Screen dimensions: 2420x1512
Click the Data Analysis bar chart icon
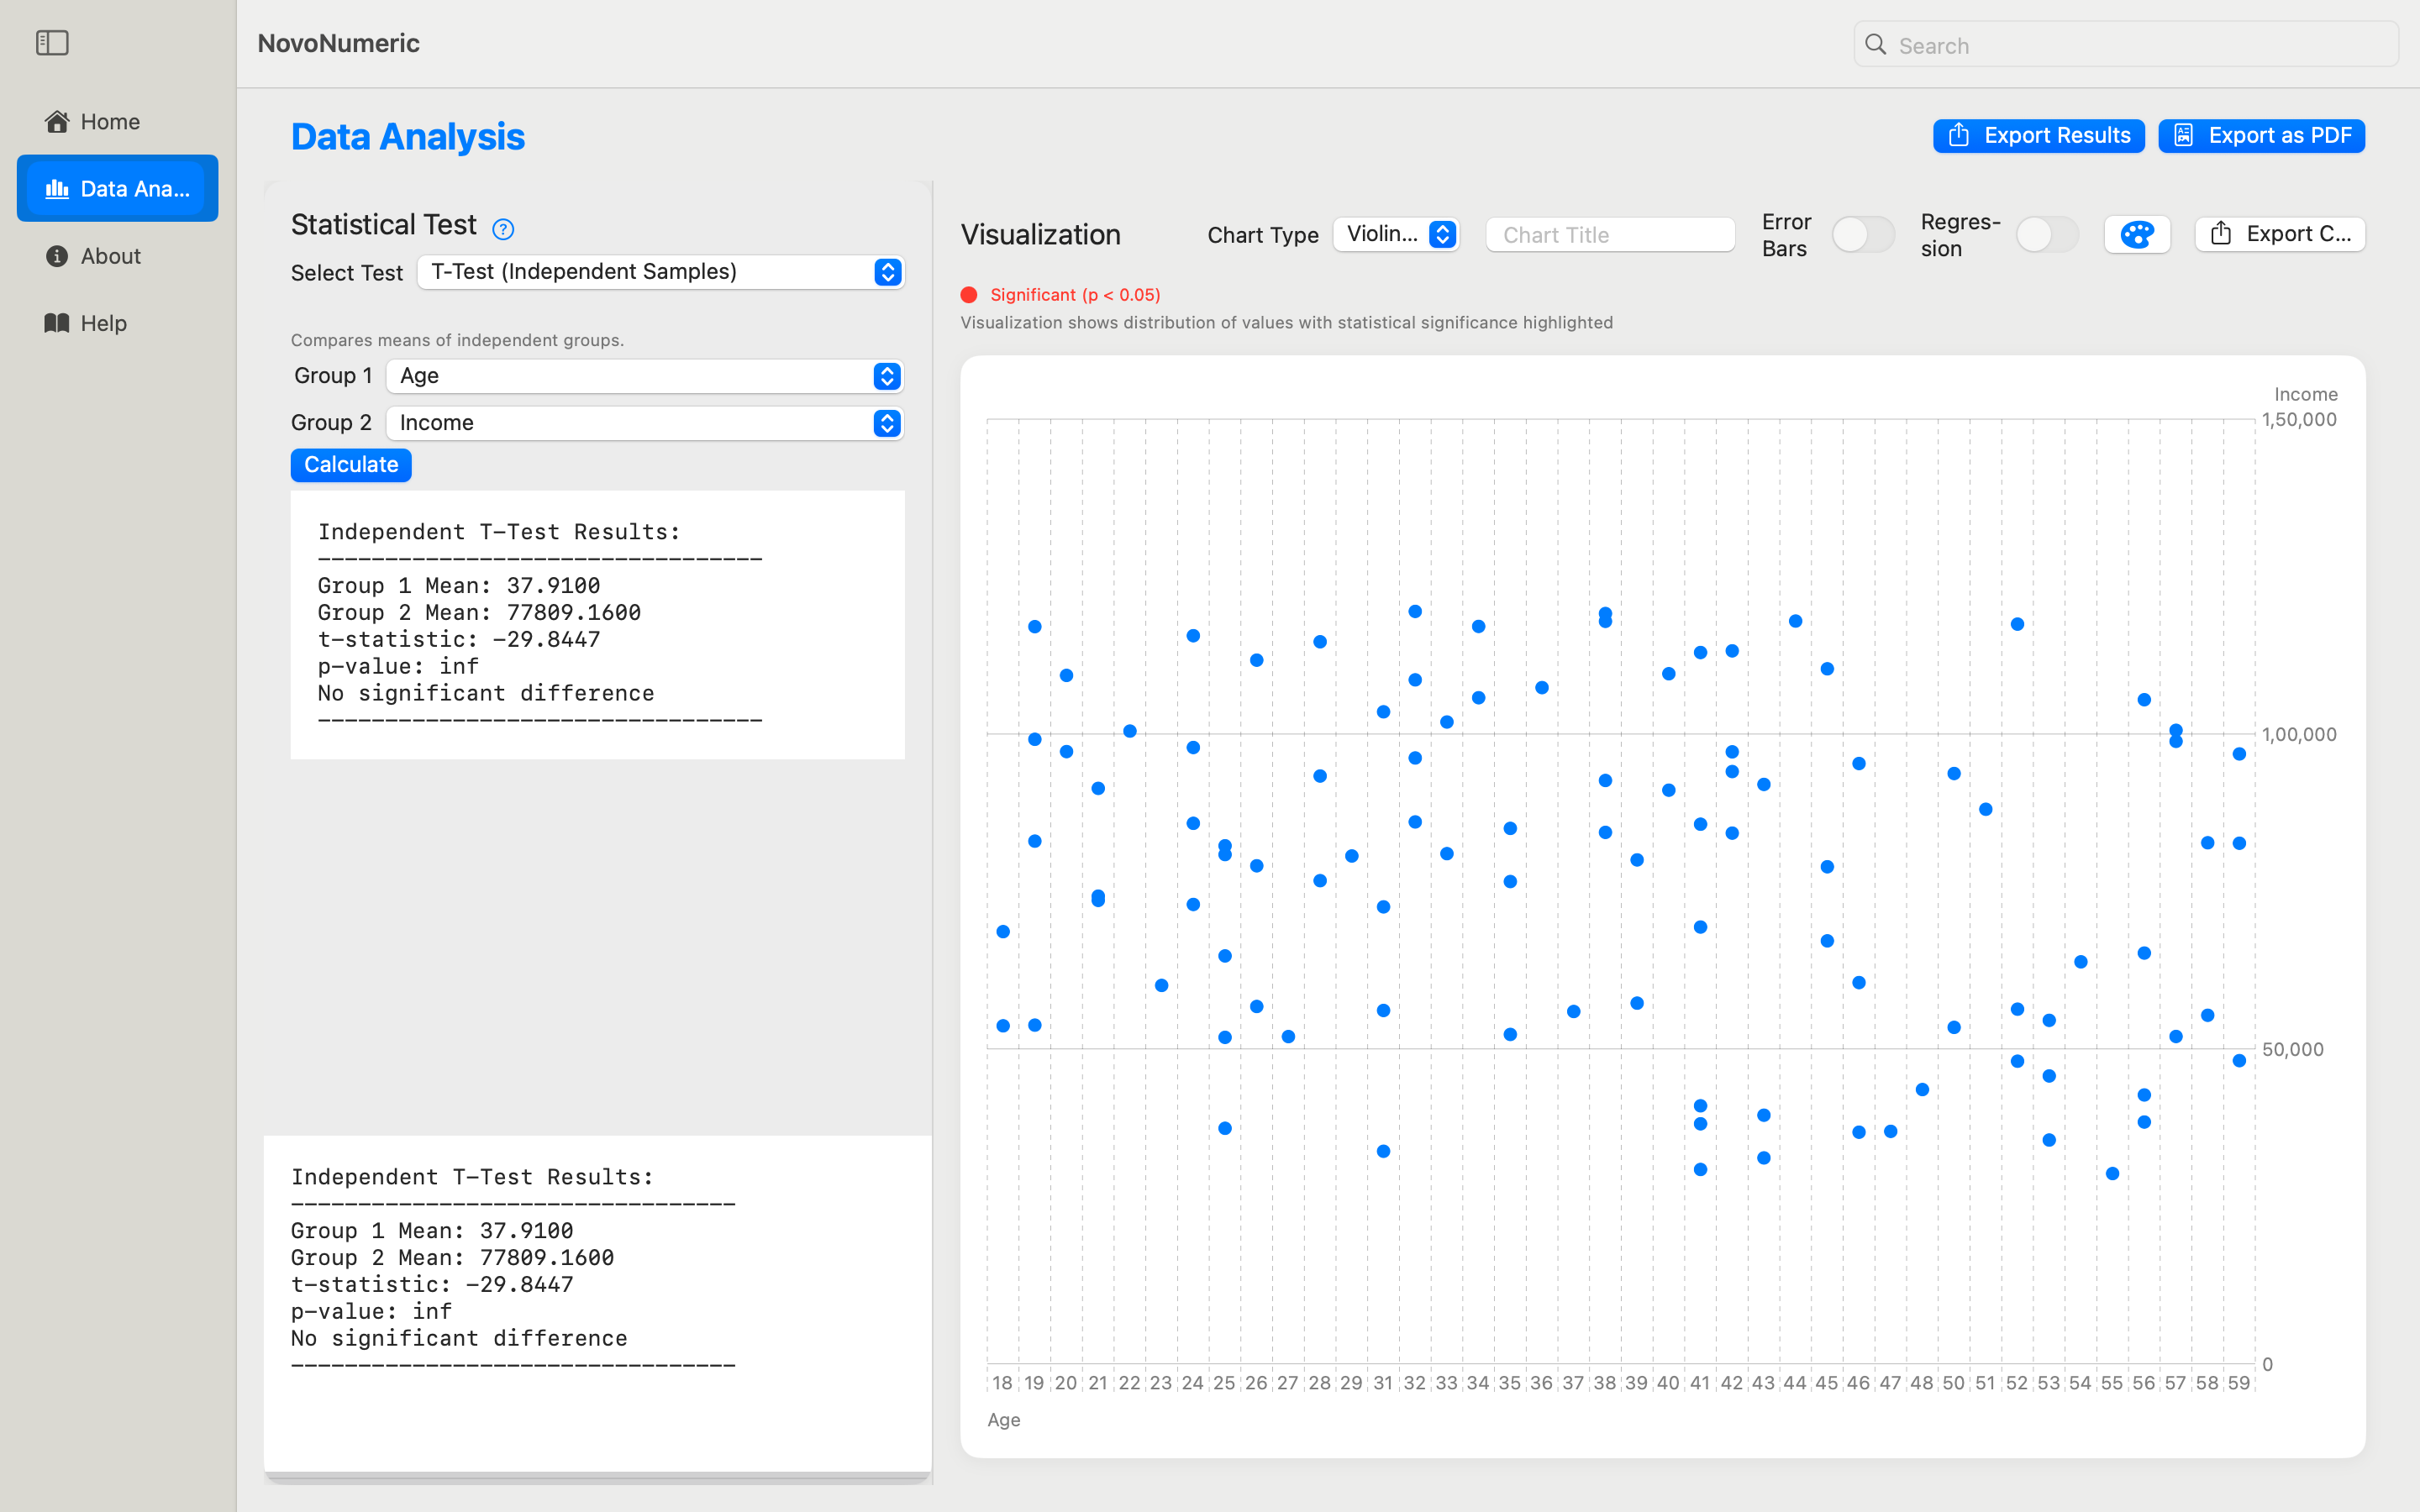pyautogui.click(x=57, y=189)
